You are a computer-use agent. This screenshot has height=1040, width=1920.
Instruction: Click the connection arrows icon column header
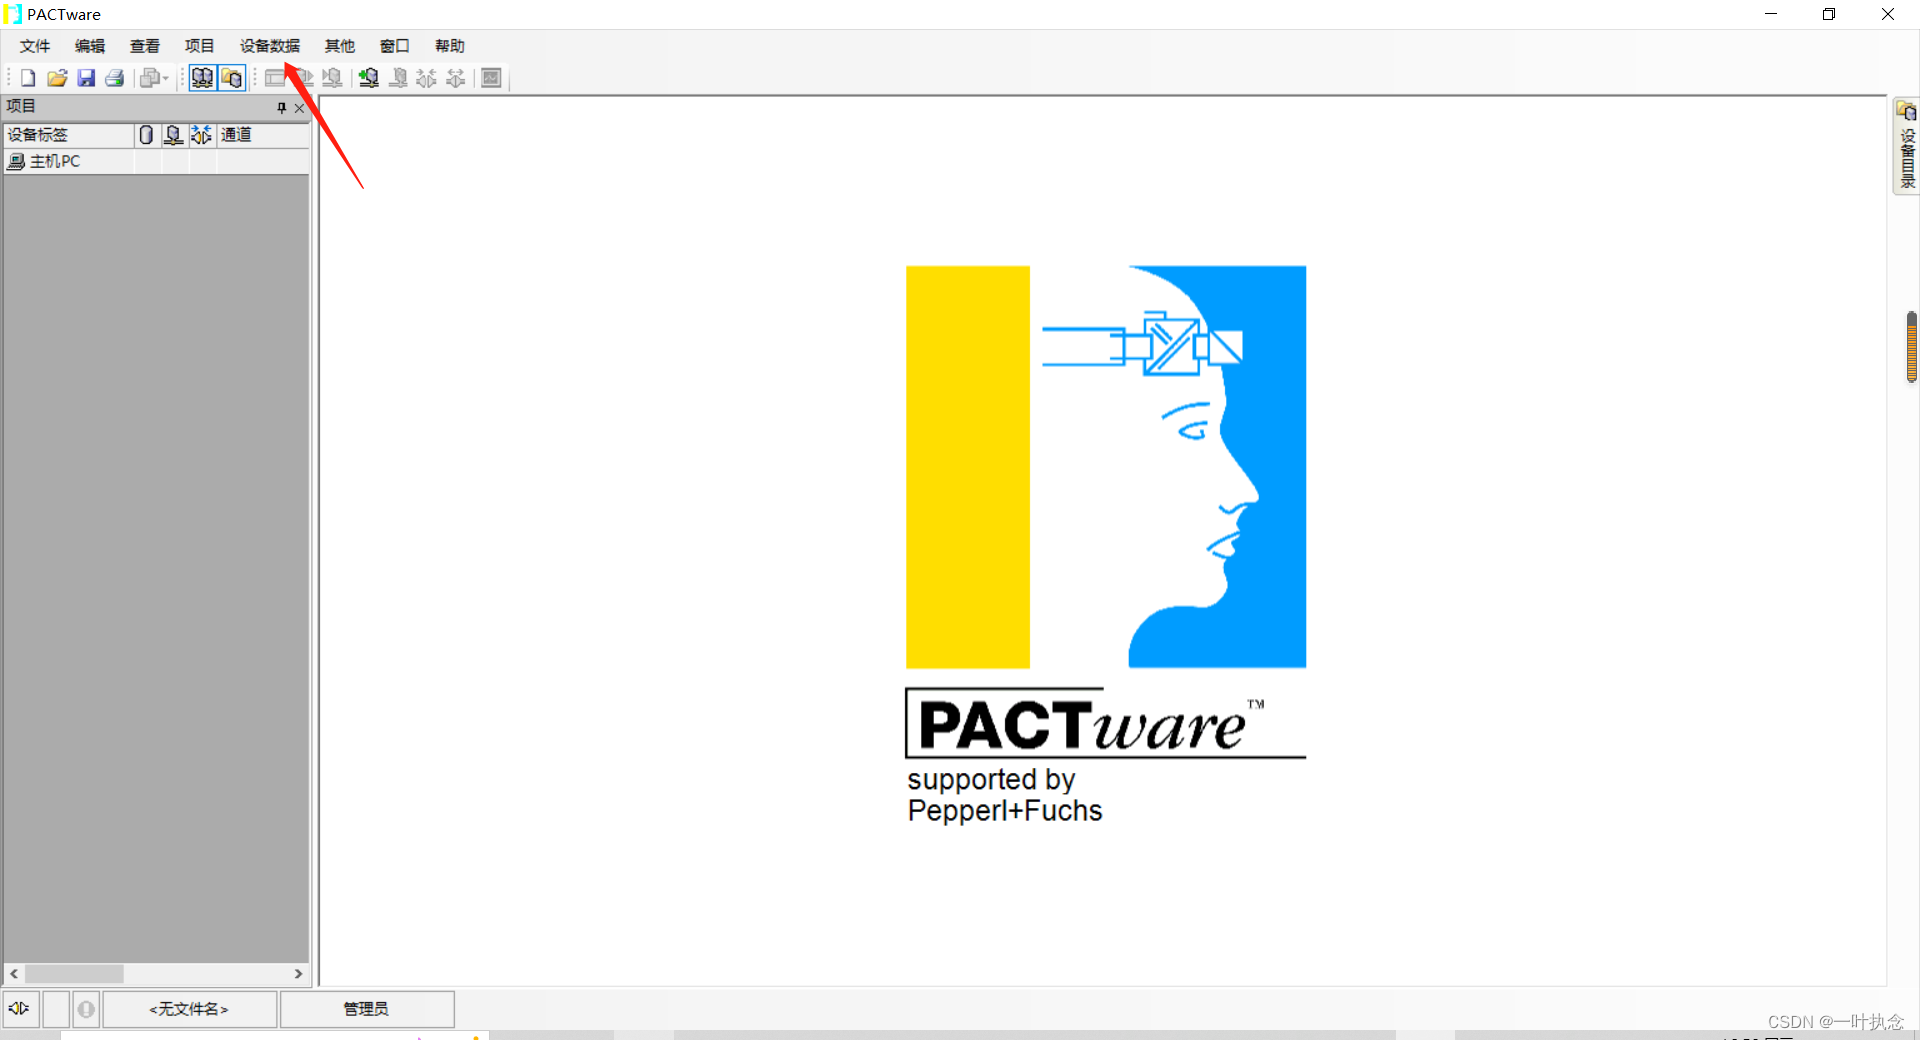coord(202,135)
